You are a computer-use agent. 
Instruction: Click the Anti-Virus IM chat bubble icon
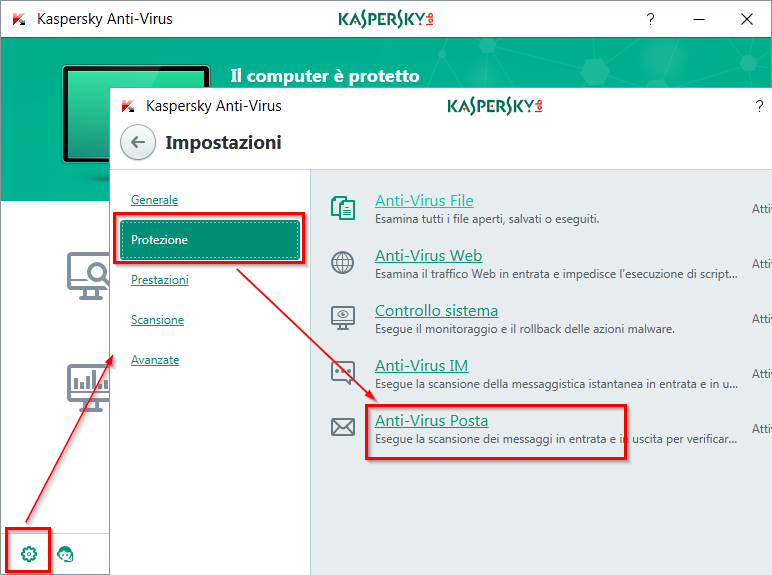(x=343, y=373)
